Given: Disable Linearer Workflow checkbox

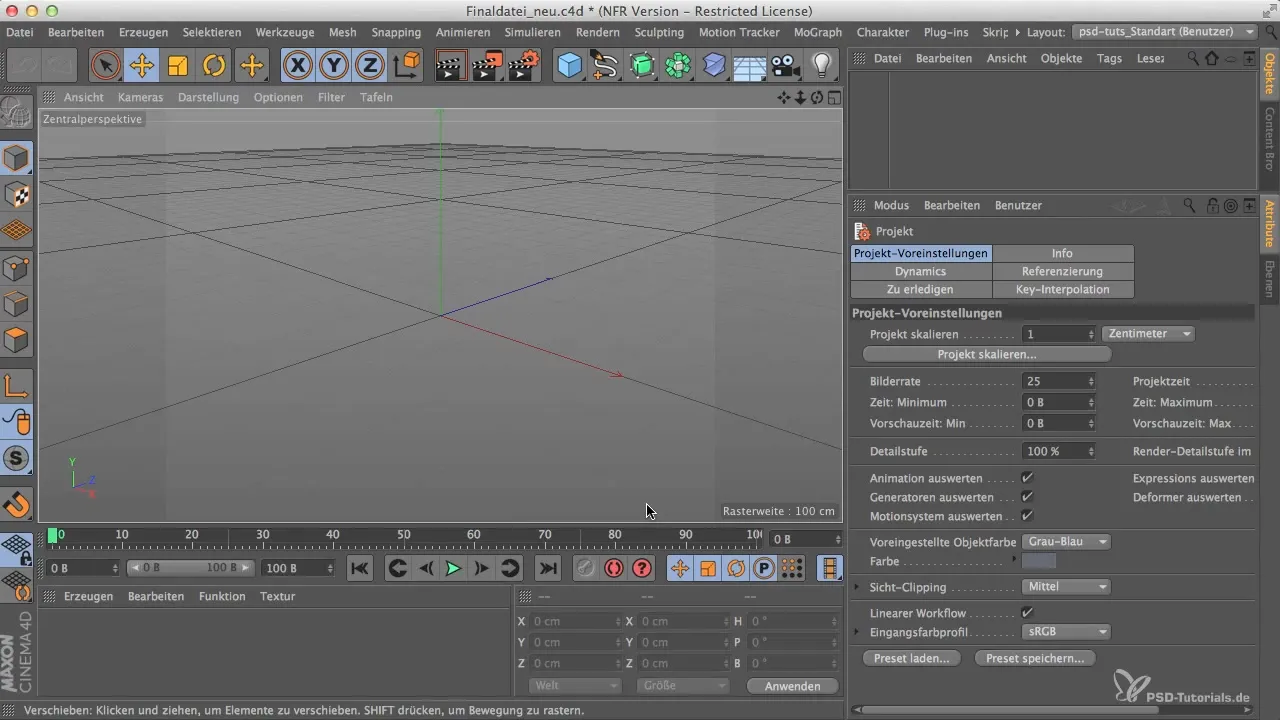Looking at the screenshot, I should [1026, 613].
